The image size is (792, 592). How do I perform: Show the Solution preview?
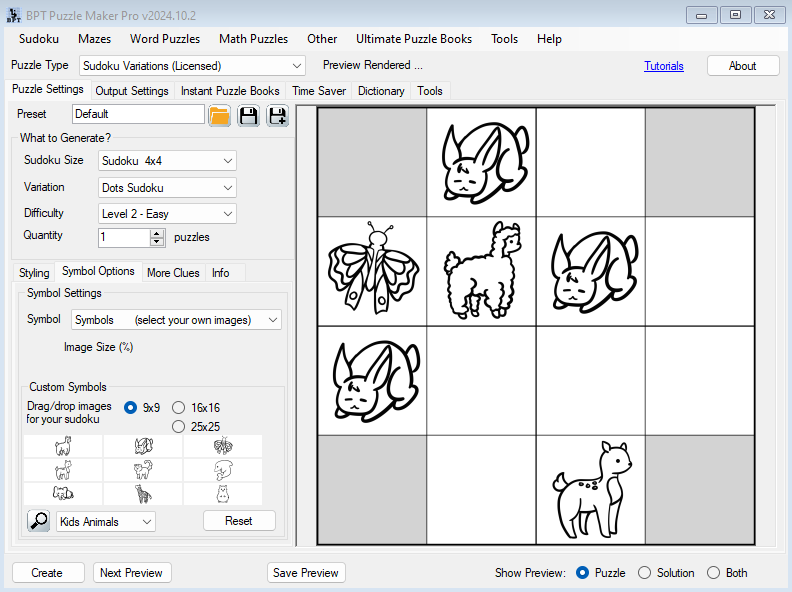point(645,573)
